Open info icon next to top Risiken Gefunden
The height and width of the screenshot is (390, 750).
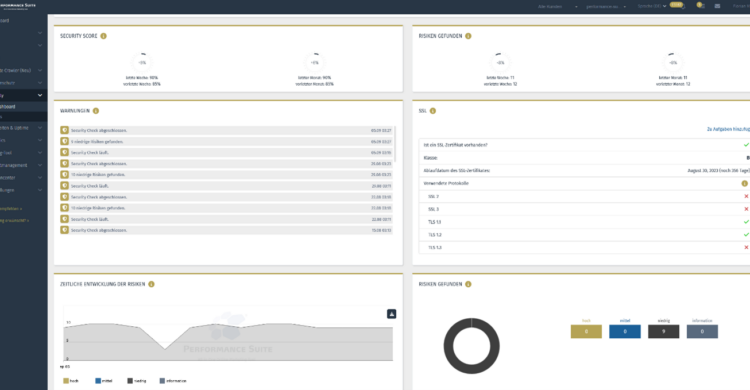[x=468, y=36]
